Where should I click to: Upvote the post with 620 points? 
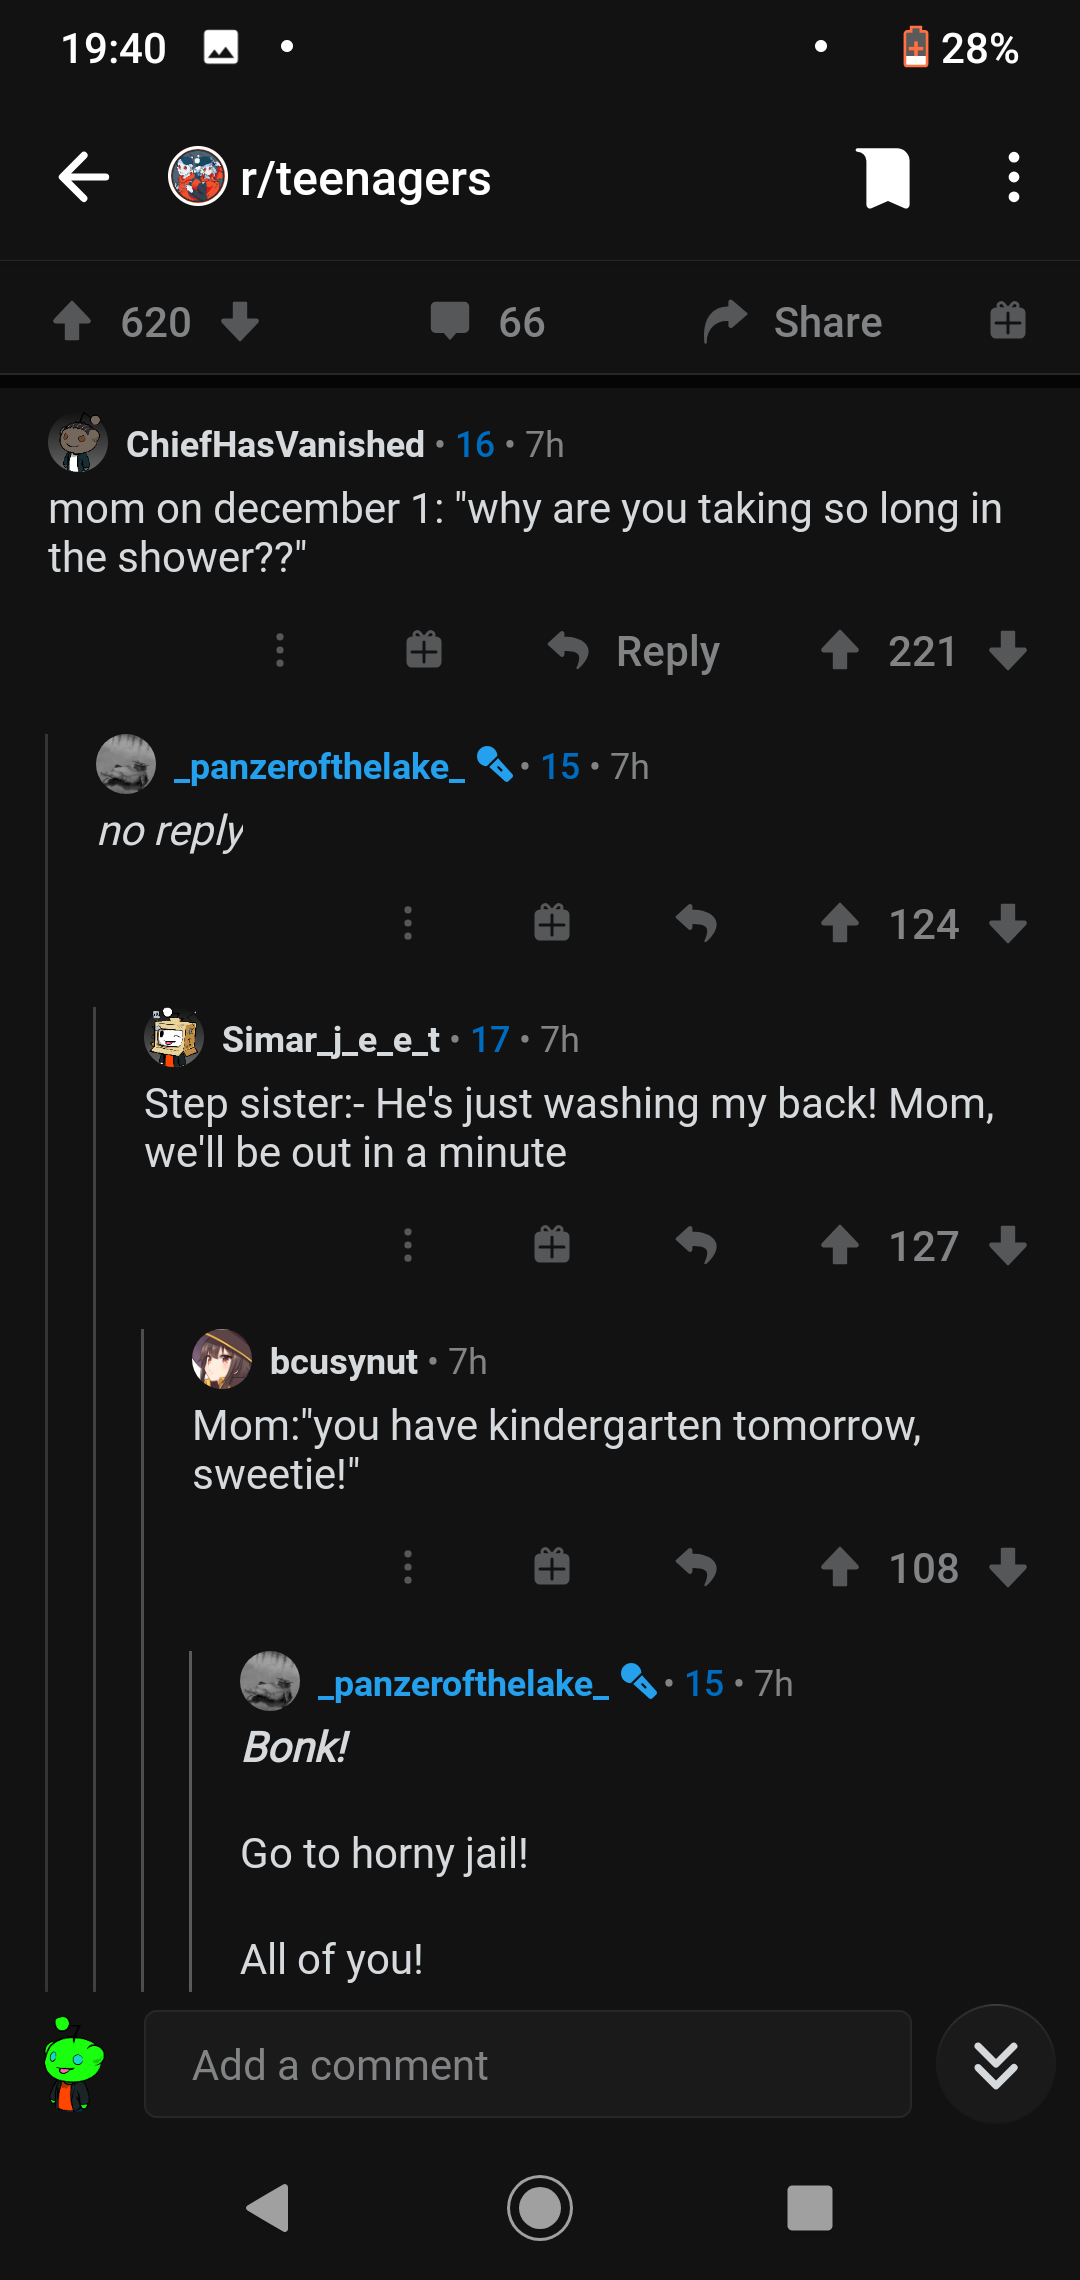(72, 322)
